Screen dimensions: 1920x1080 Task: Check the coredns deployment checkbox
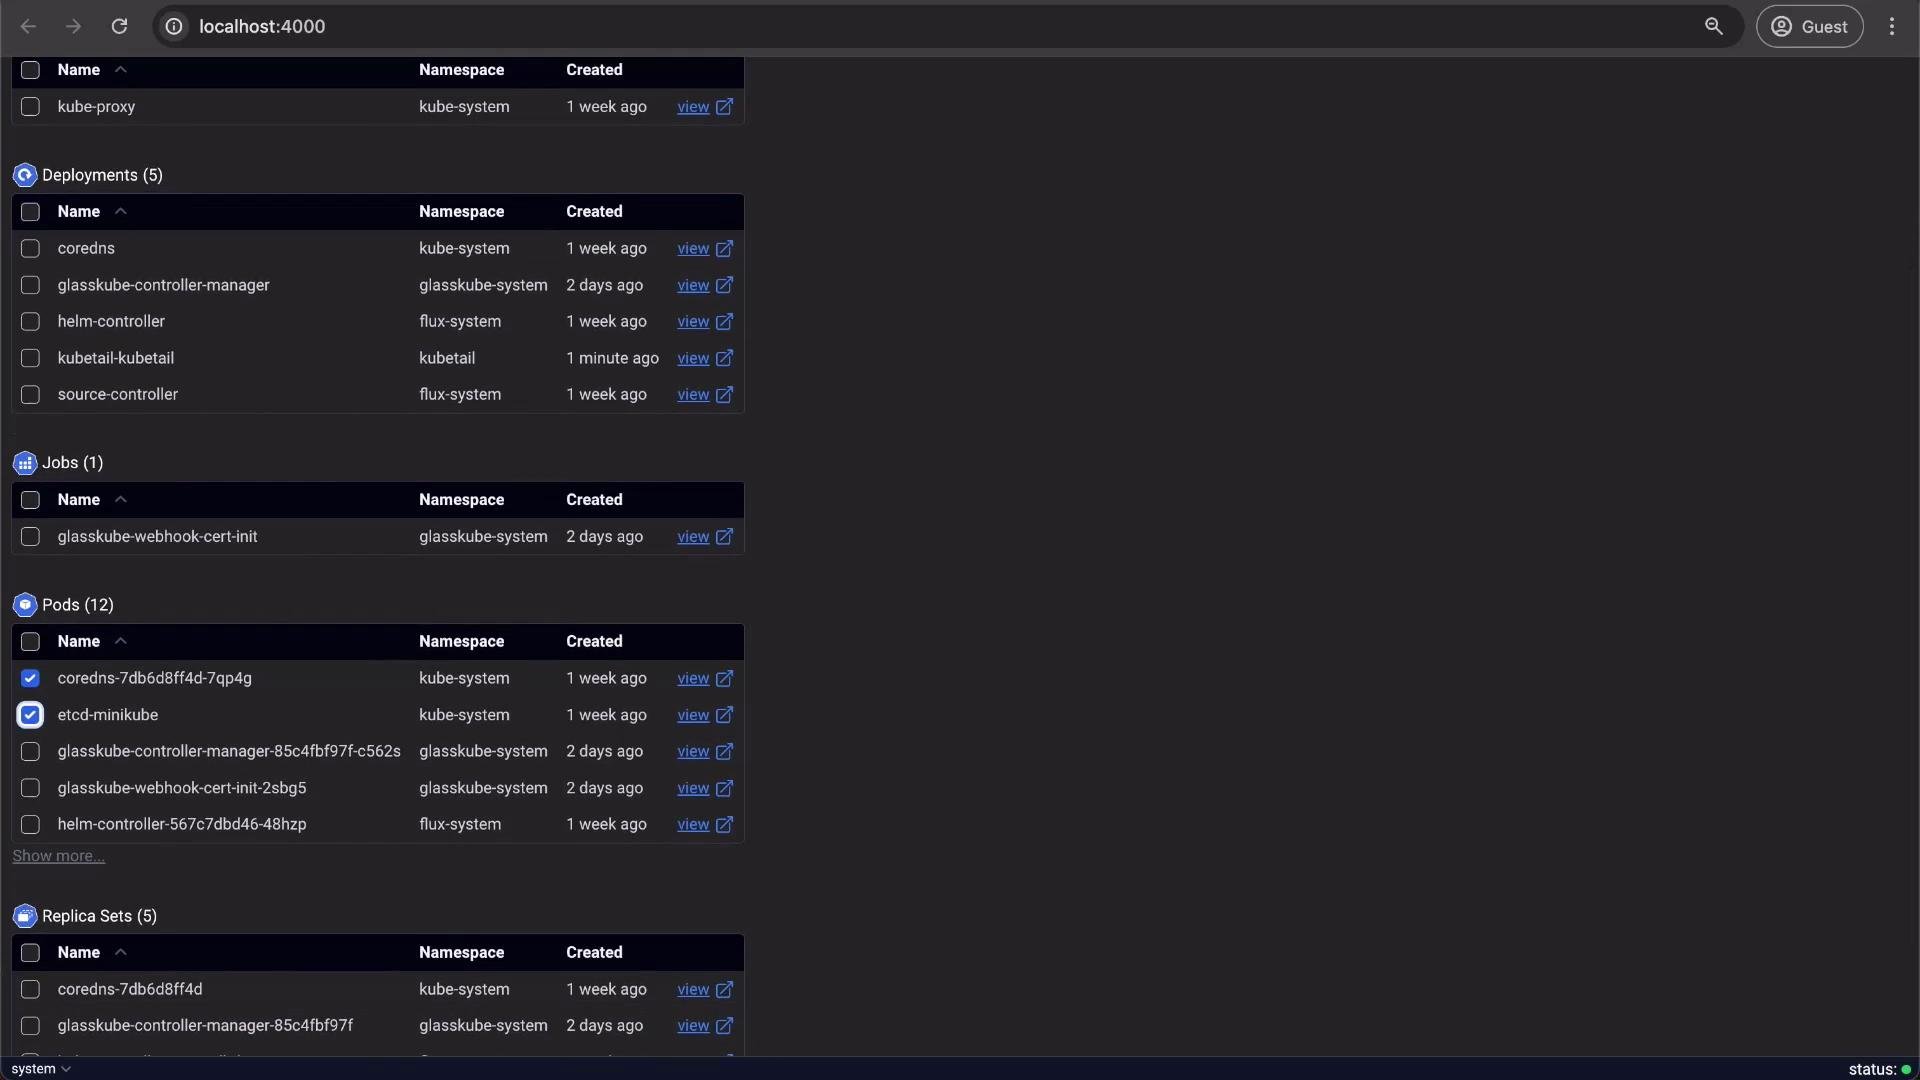(30, 248)
